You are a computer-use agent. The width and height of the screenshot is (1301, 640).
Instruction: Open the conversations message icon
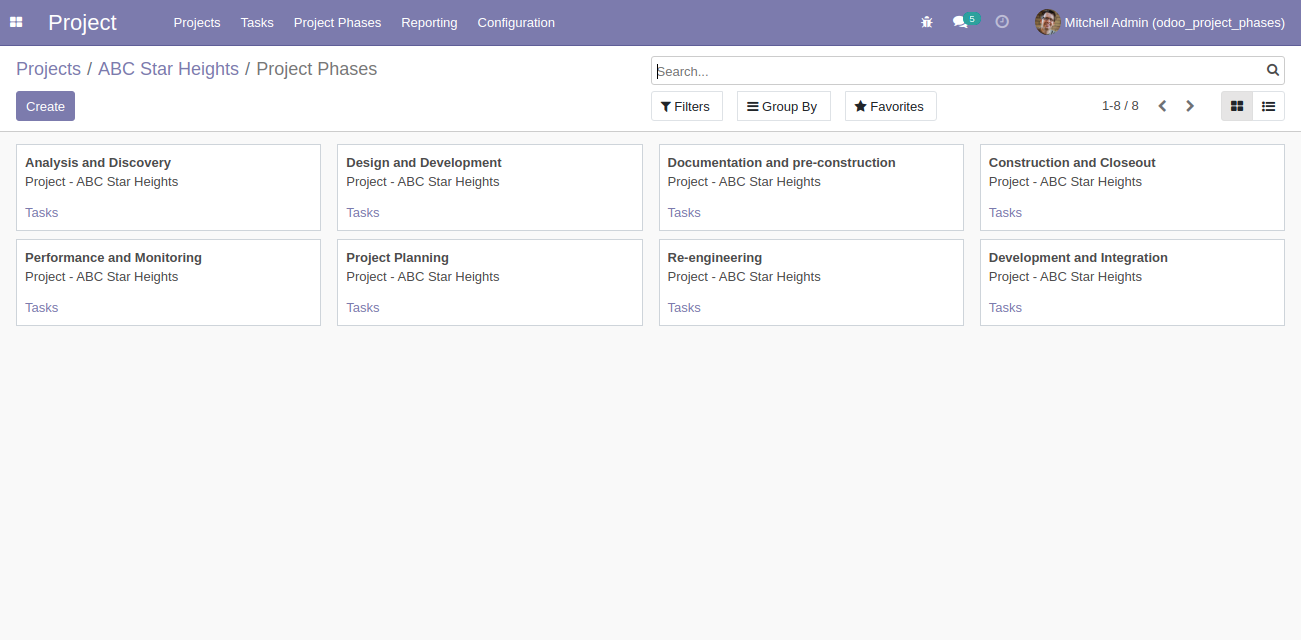coord(960,22)
